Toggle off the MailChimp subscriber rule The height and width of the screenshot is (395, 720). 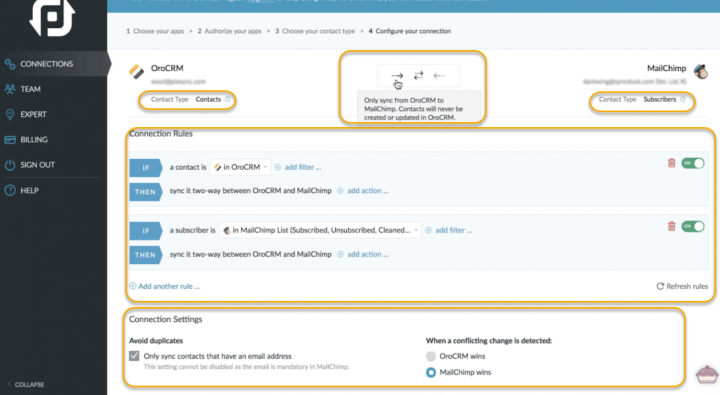click(692, 226)
